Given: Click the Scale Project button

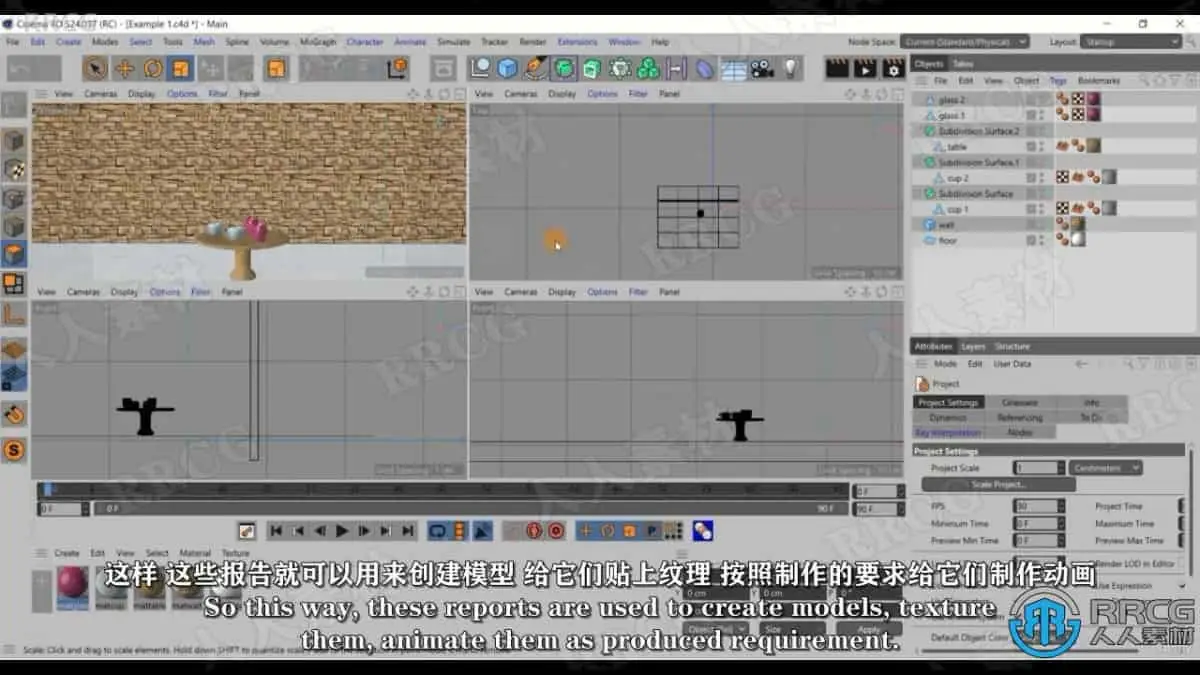Looking at the screenshot, I should [x=999, y=484].
